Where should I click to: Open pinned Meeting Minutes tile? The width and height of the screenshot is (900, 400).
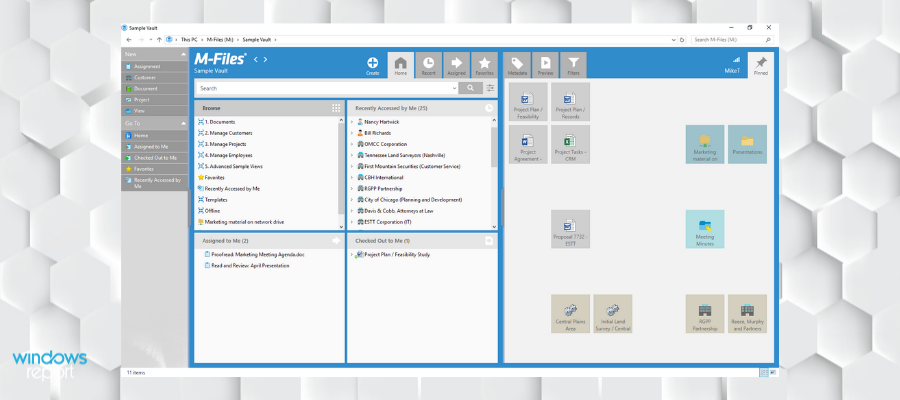pyautogui.click(x=705, y=229)
